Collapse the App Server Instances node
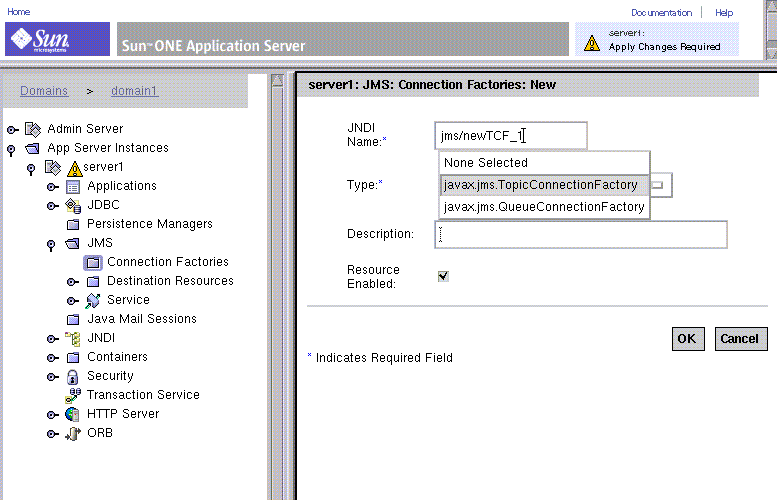Viewport: 777px width, 500px height. point(11,150)
